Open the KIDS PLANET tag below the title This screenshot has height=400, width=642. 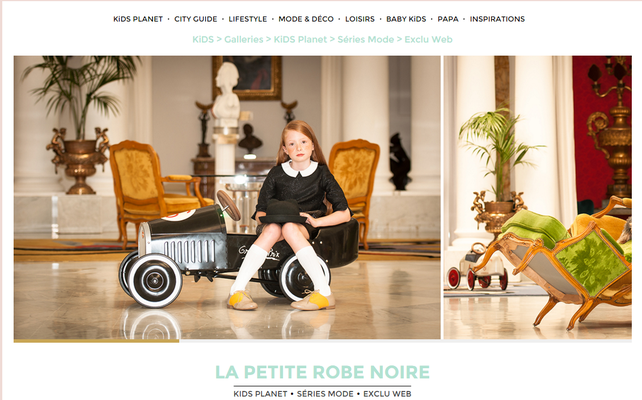pyautogui.click(x=260, y=394)
